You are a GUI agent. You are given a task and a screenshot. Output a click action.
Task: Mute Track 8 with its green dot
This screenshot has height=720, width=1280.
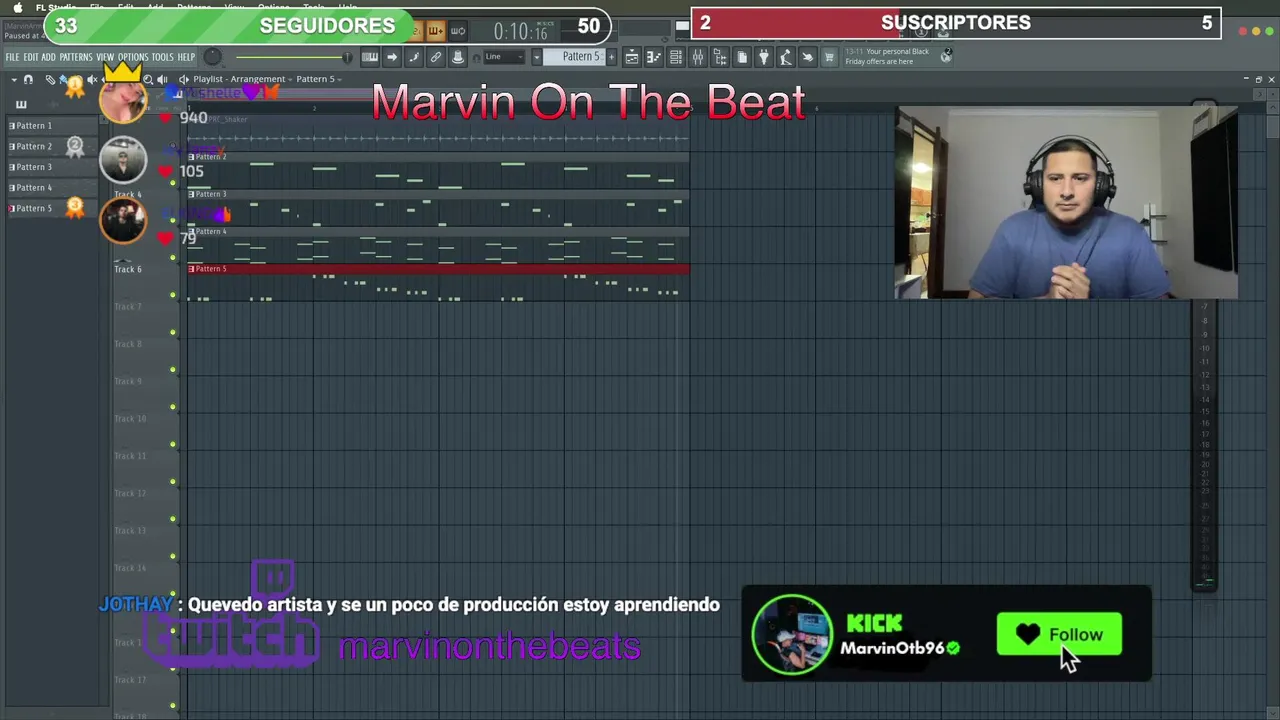point(172,369)
